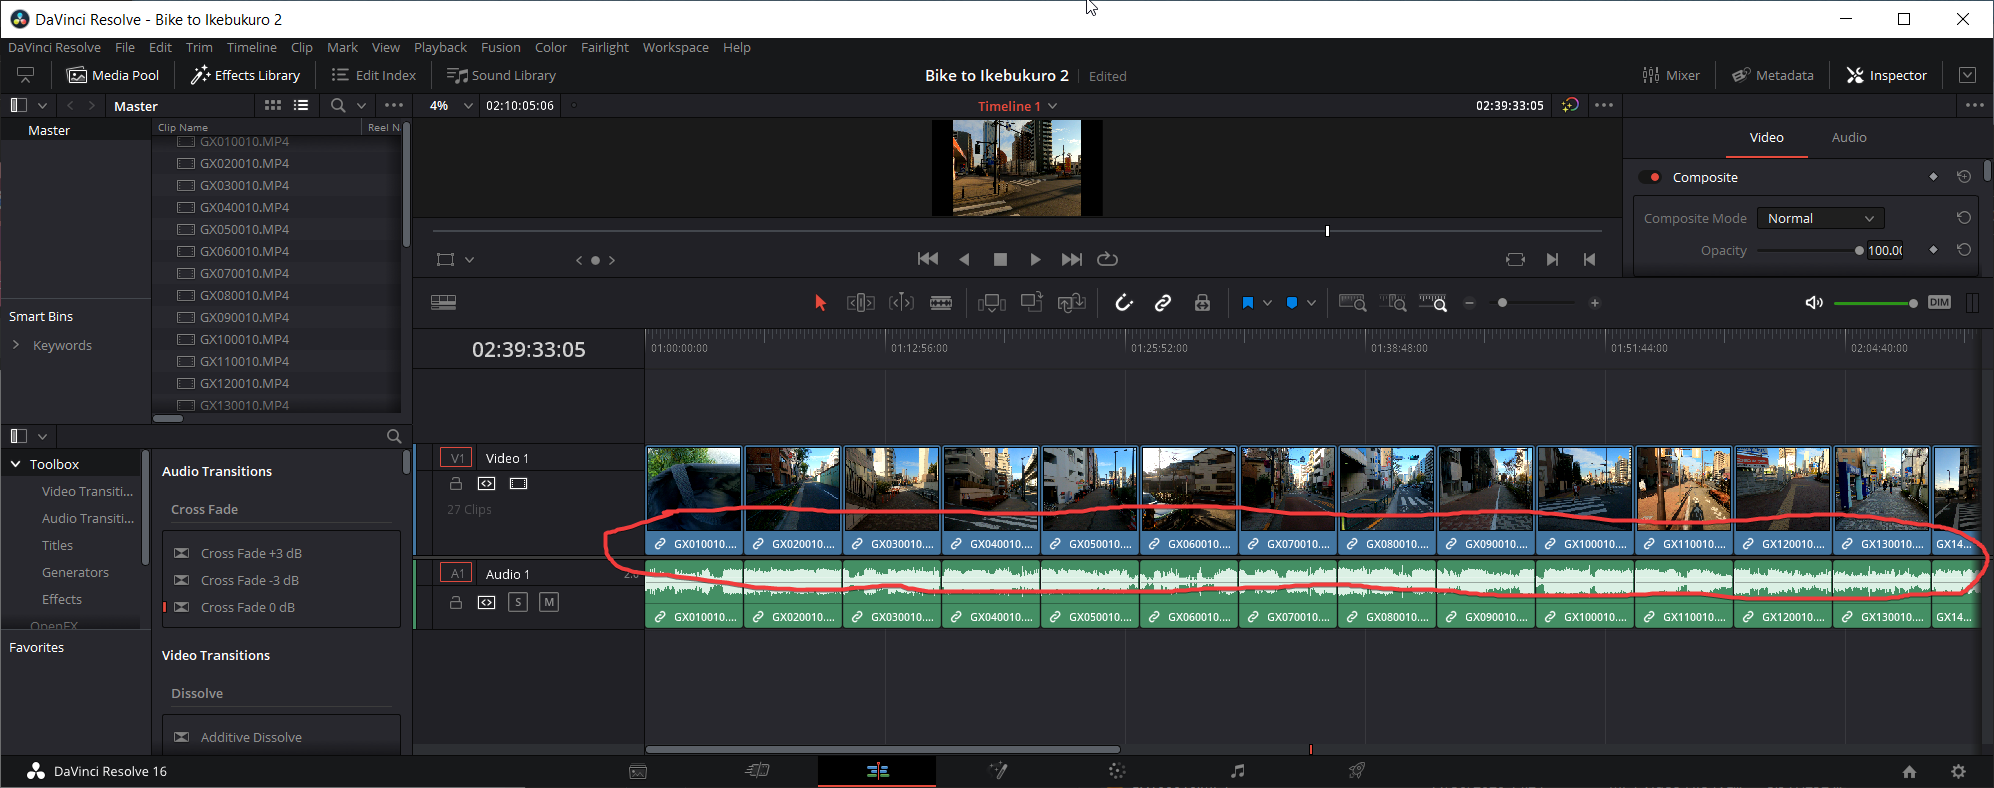Open viewer transform overlay dropdown
The height and width of the screenshot is (788, 1994).
pos(469,260)
